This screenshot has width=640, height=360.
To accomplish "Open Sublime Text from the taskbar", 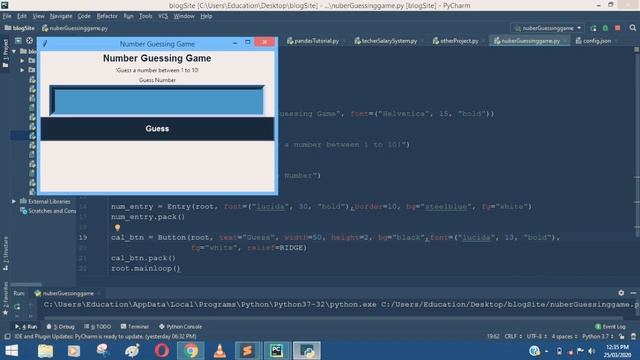I will [x=247, y=351].
